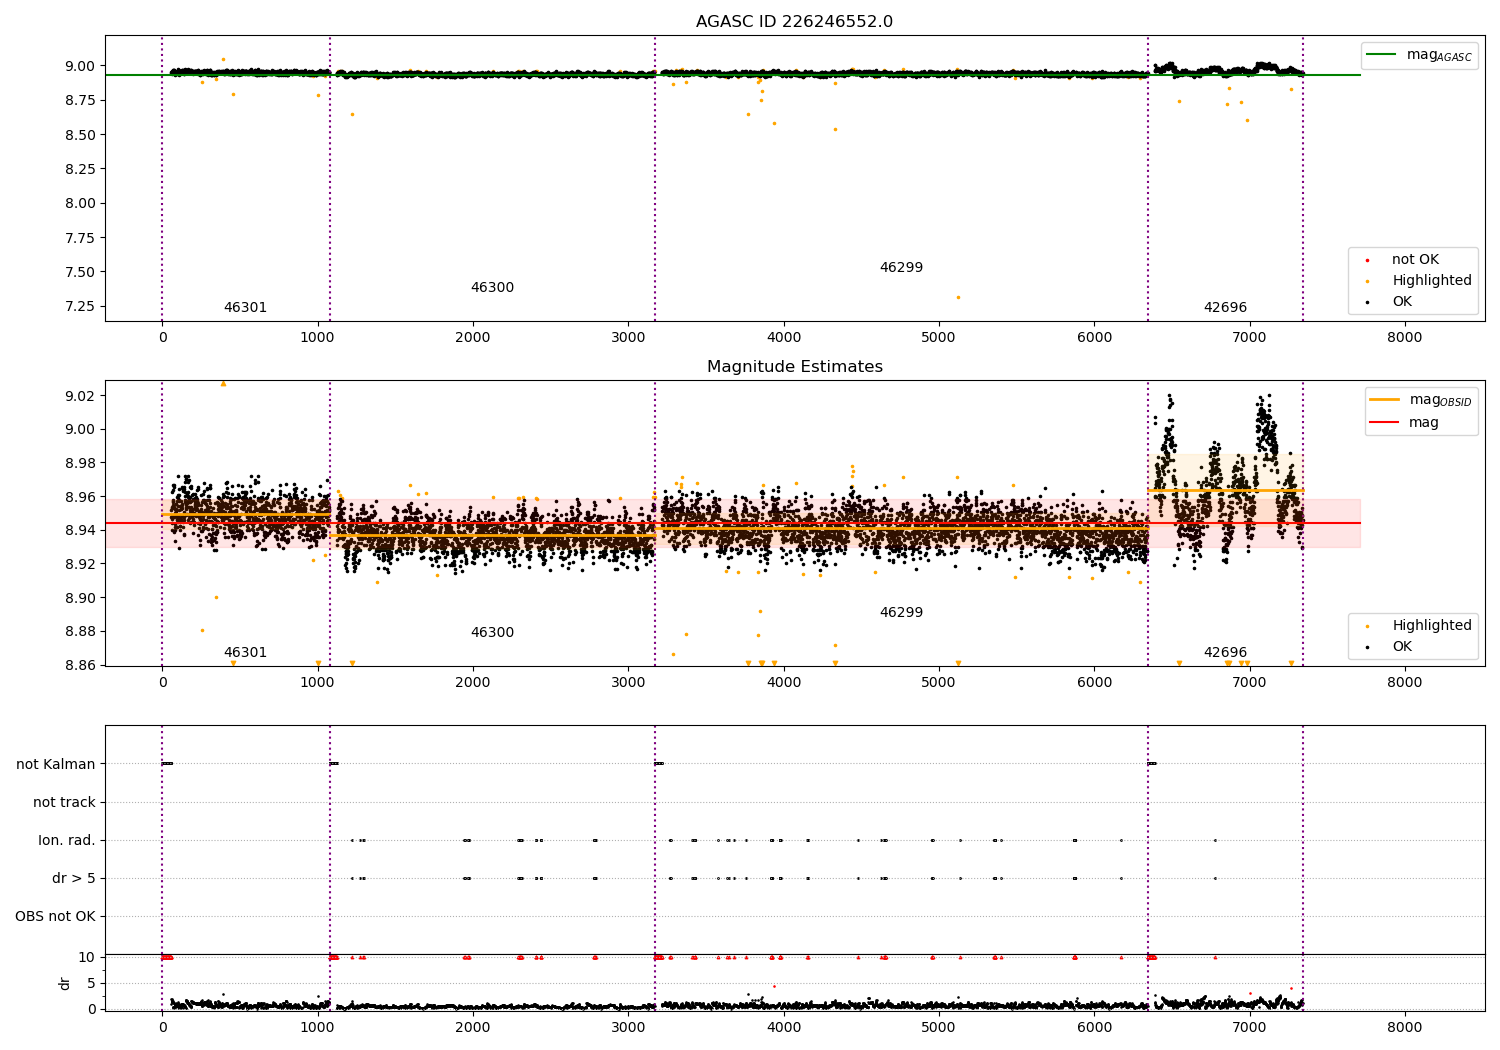Select the mag OBSID orange line legend entry

(x=1421, y=400)
